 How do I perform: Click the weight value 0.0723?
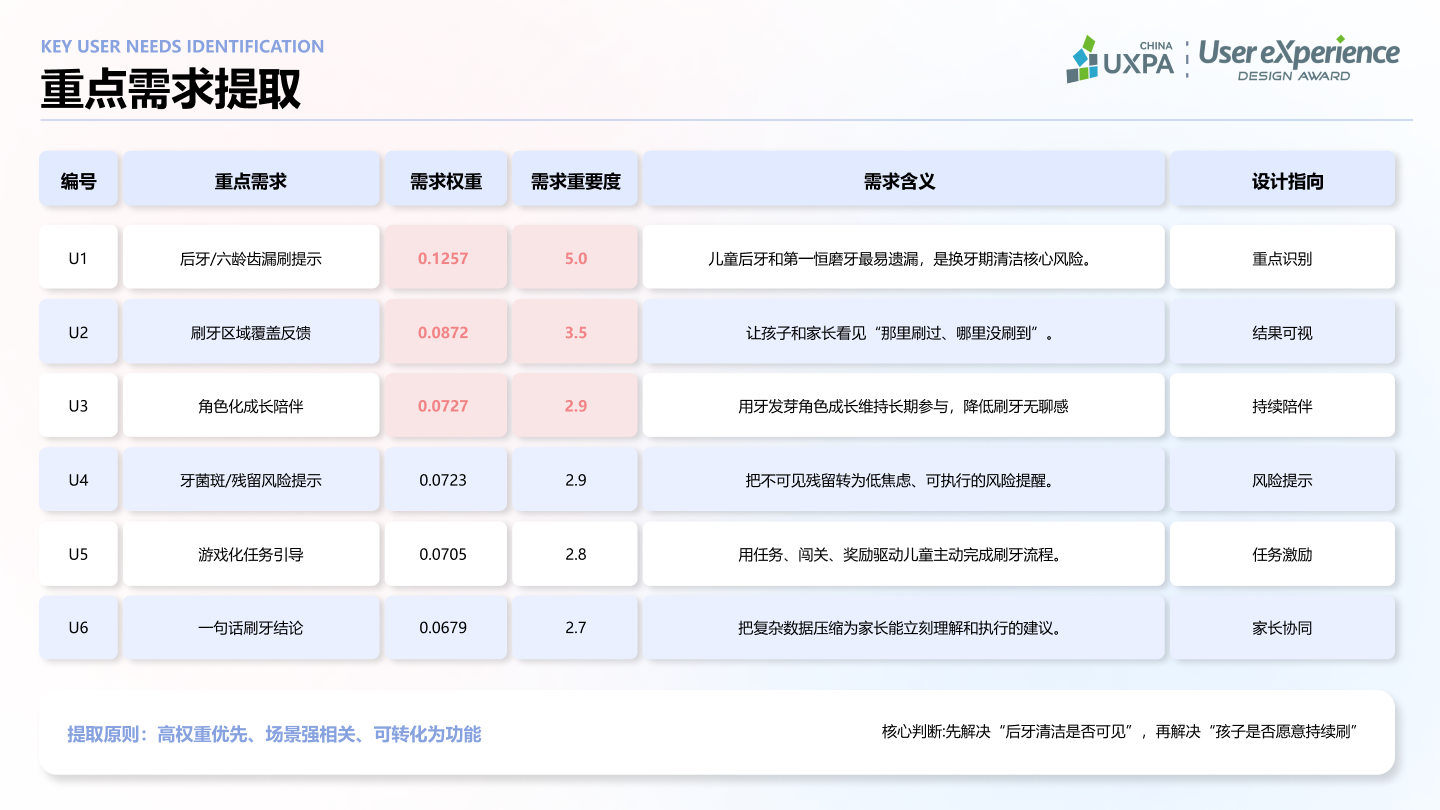click(443, 480)
